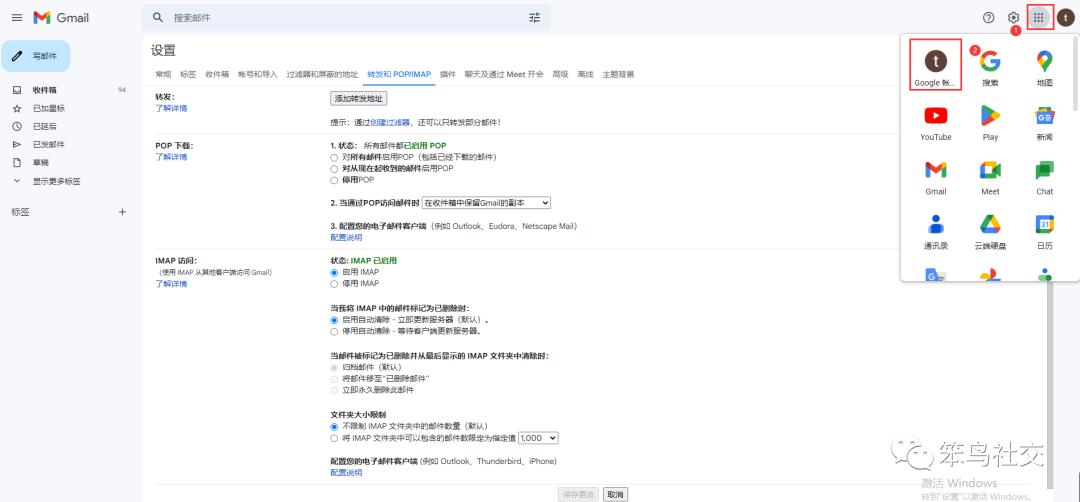The height and width of the screenshot is (502, 1080).
Task: Open Google Maps from the apps panel
Action: tap(1044, 67)
